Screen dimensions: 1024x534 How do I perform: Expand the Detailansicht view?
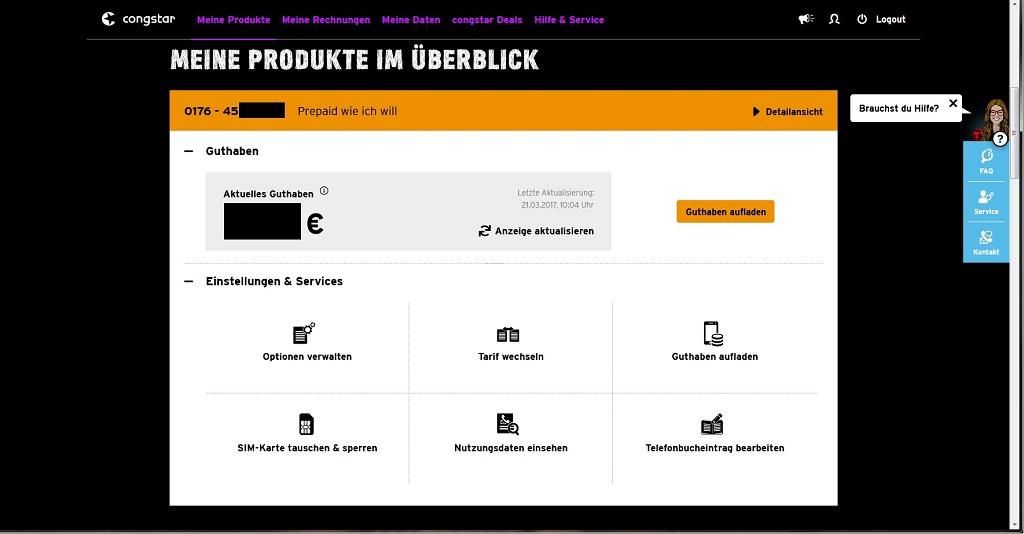[787, 112]
